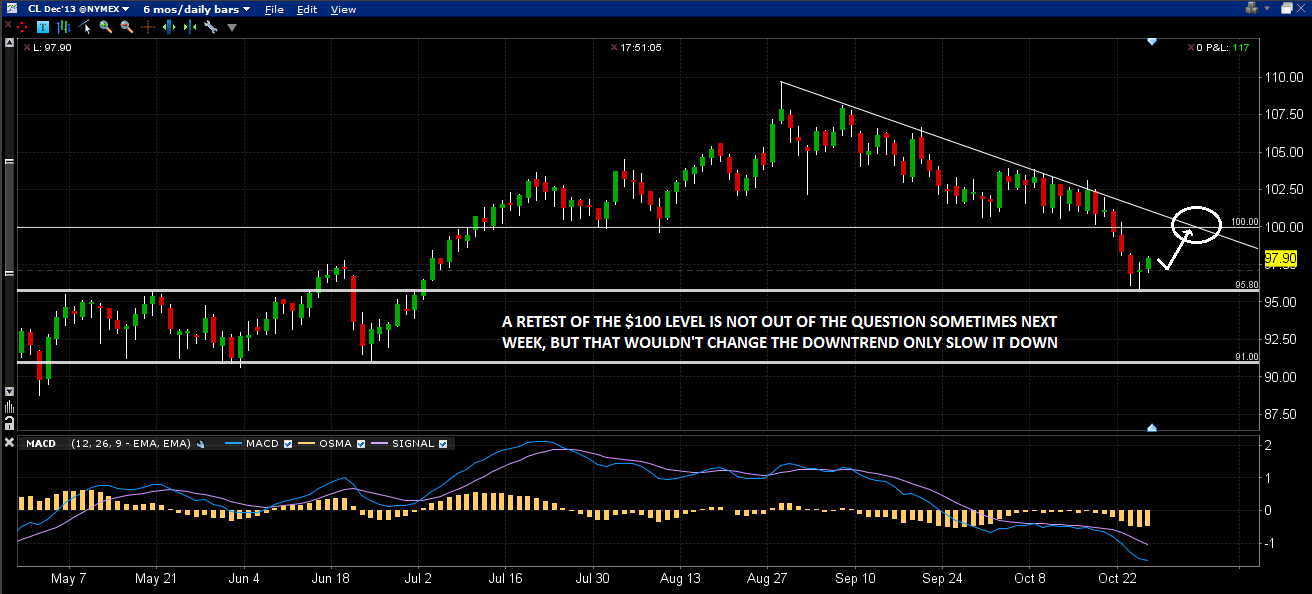Click the zoom out magnifier
The image size is (1312, 594).
coord(127,27)
